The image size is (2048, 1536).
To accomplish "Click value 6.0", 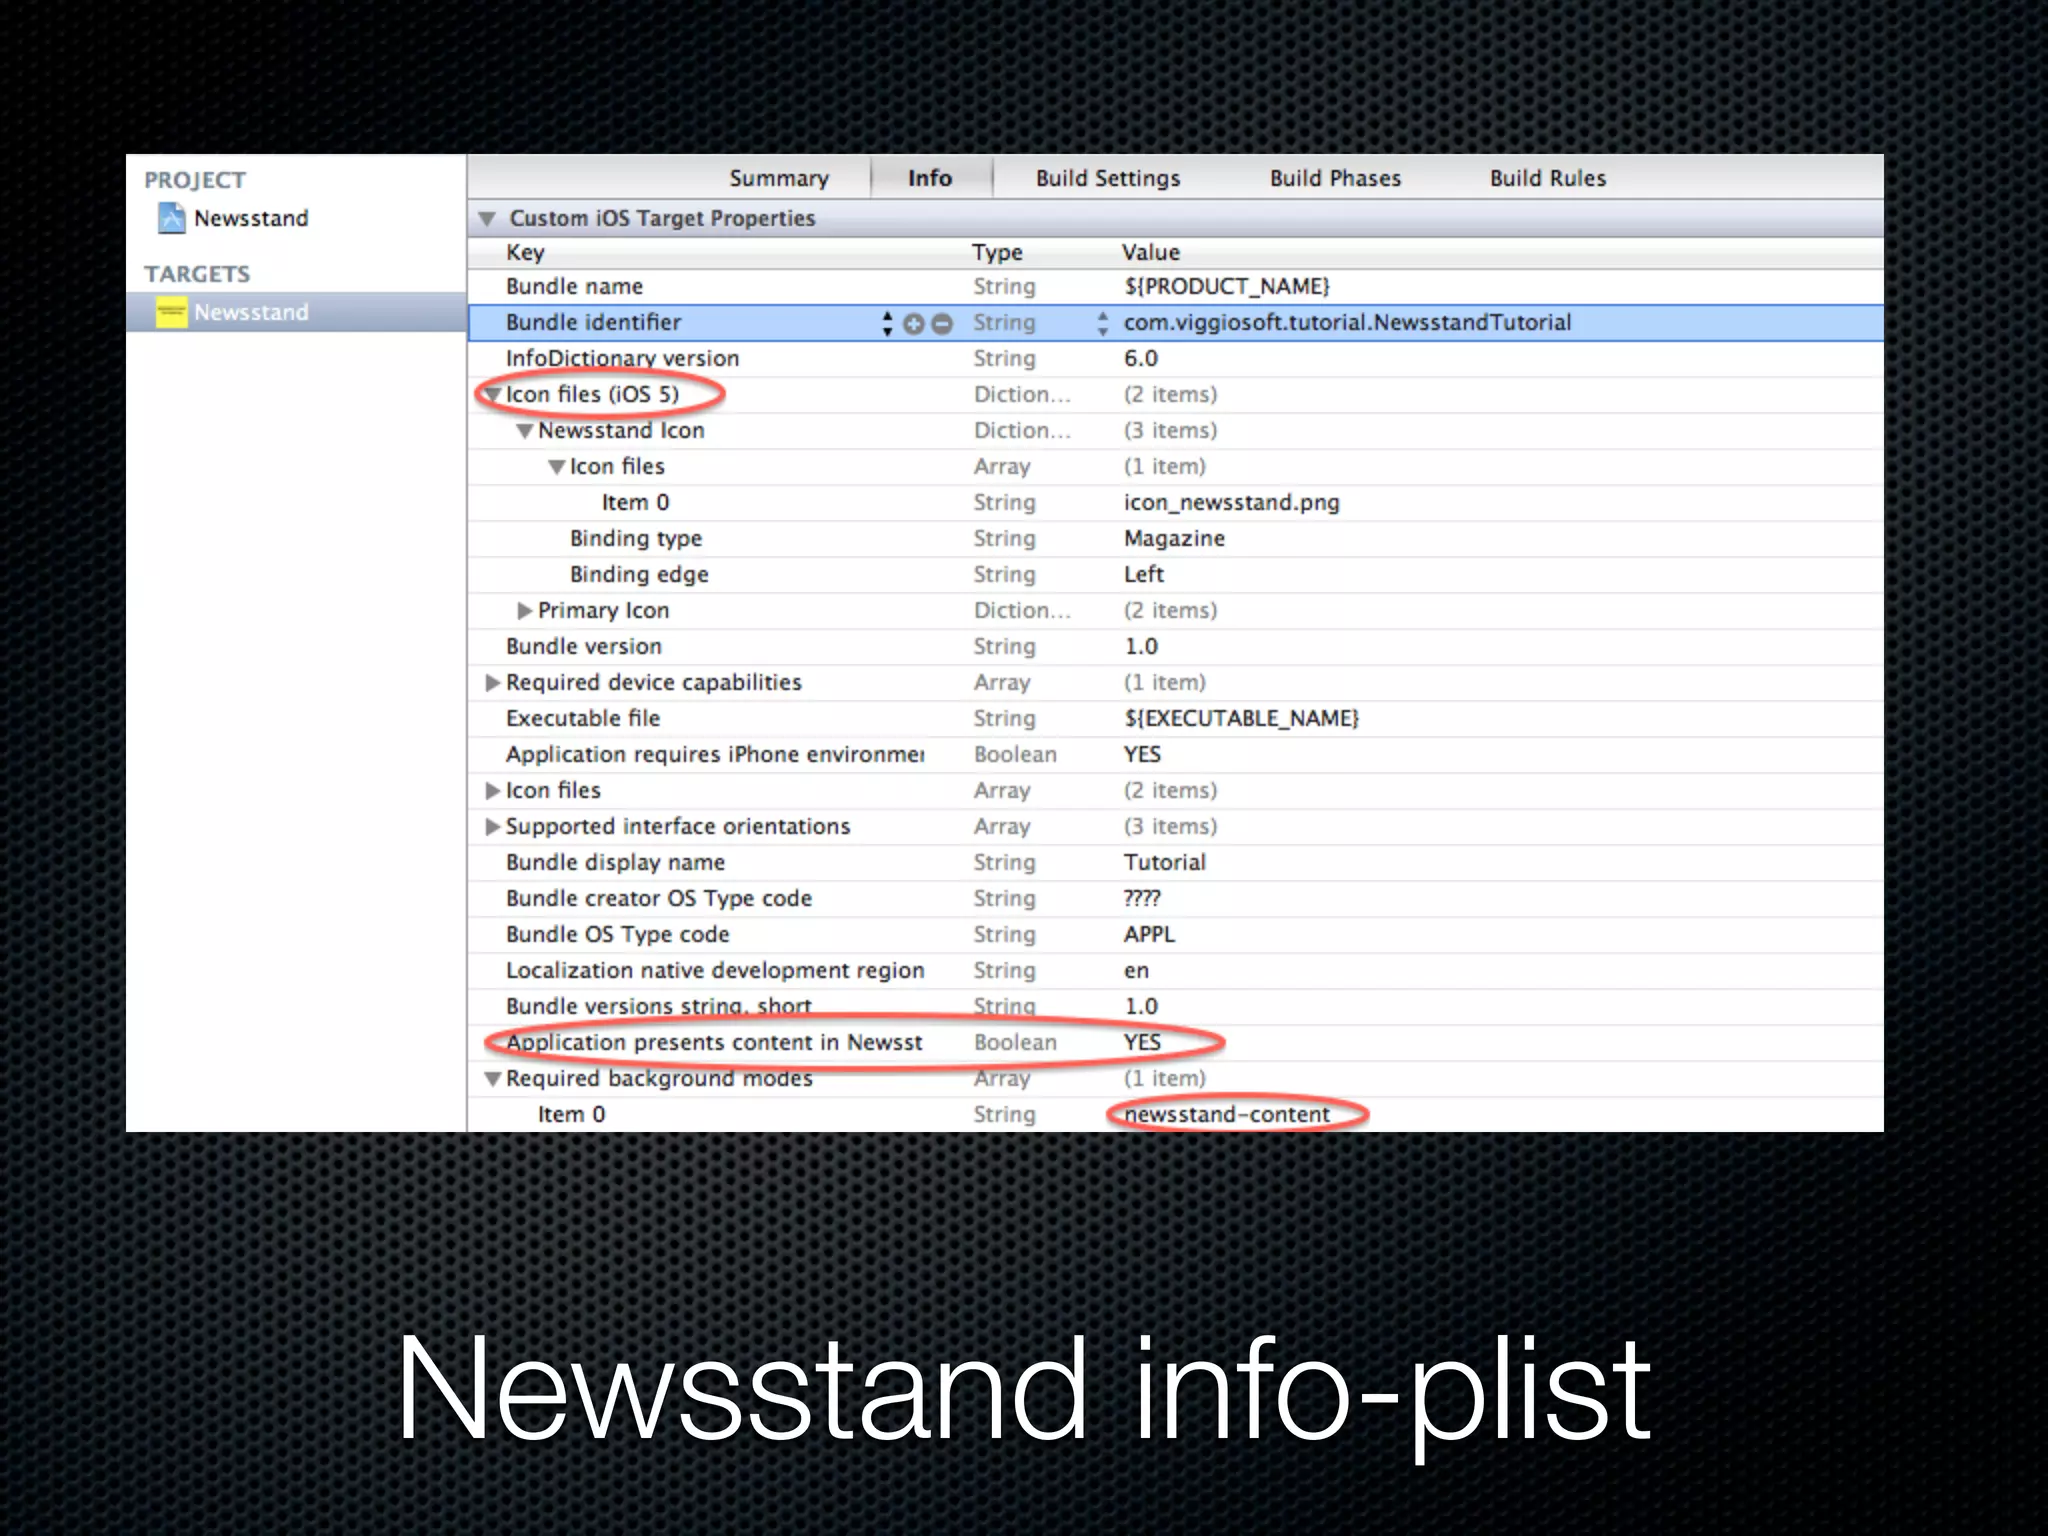I will pos(1141,359).
